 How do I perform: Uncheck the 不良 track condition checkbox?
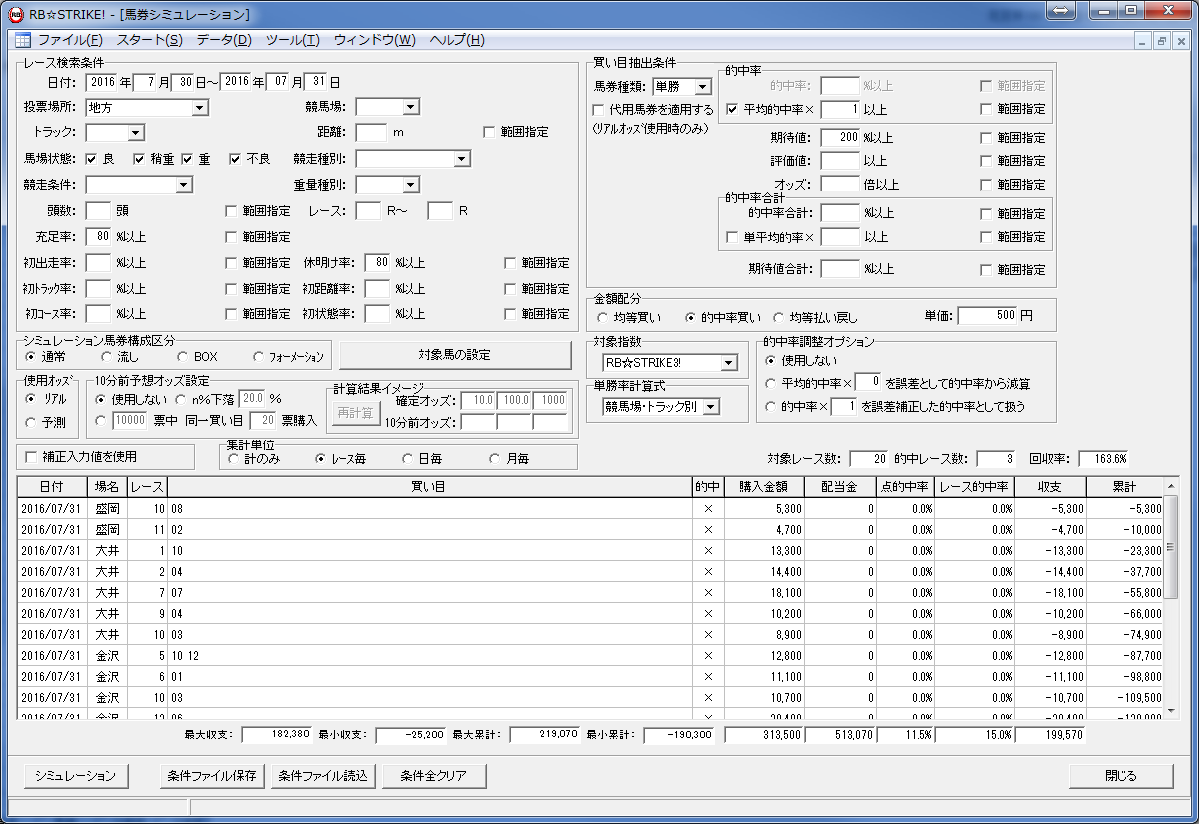point(235,159)
